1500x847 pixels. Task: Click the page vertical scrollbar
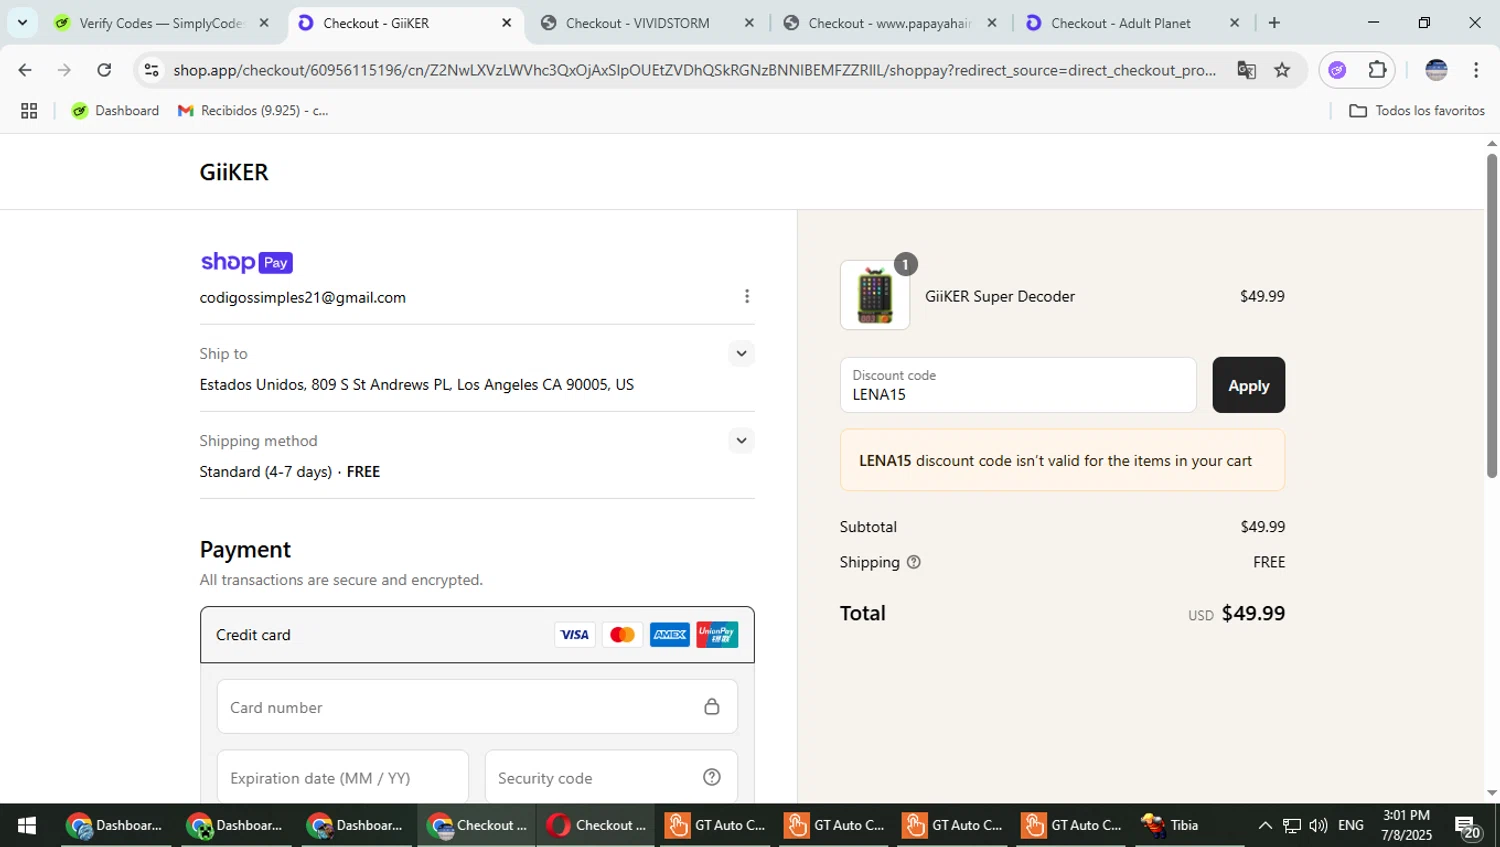tap(1492, 315)
